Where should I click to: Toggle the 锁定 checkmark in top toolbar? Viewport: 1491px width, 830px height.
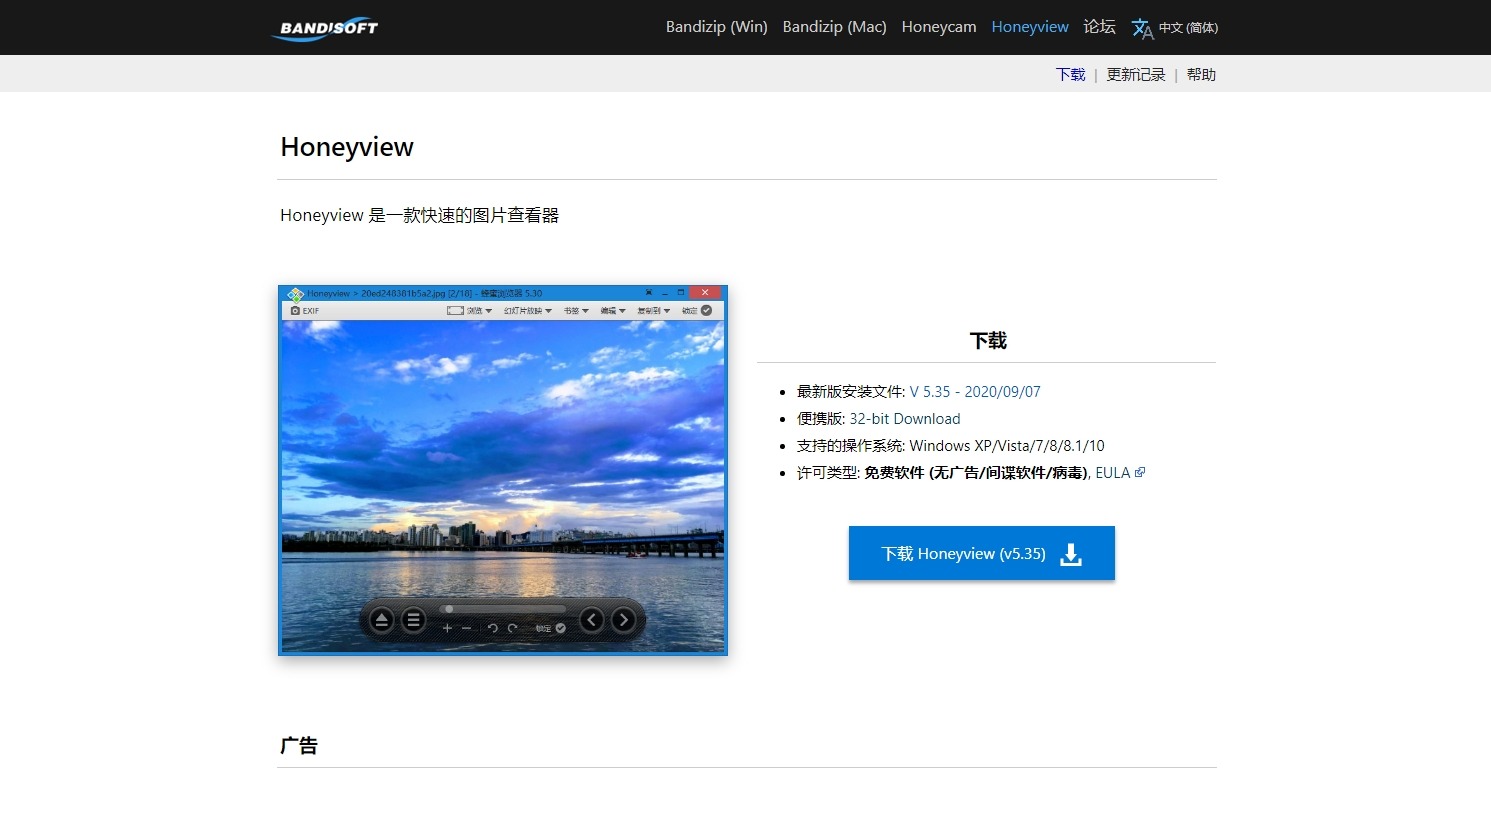[706, 311]
